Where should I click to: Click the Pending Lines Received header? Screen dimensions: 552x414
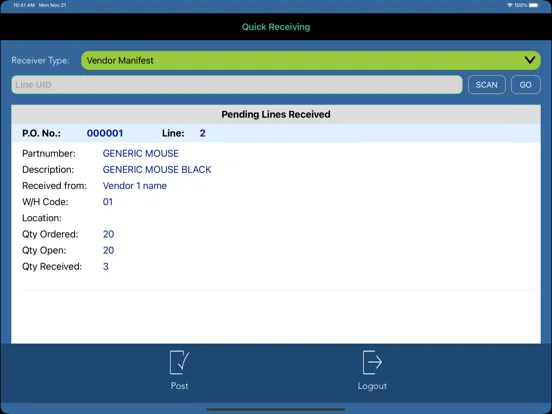coord(276,114)
